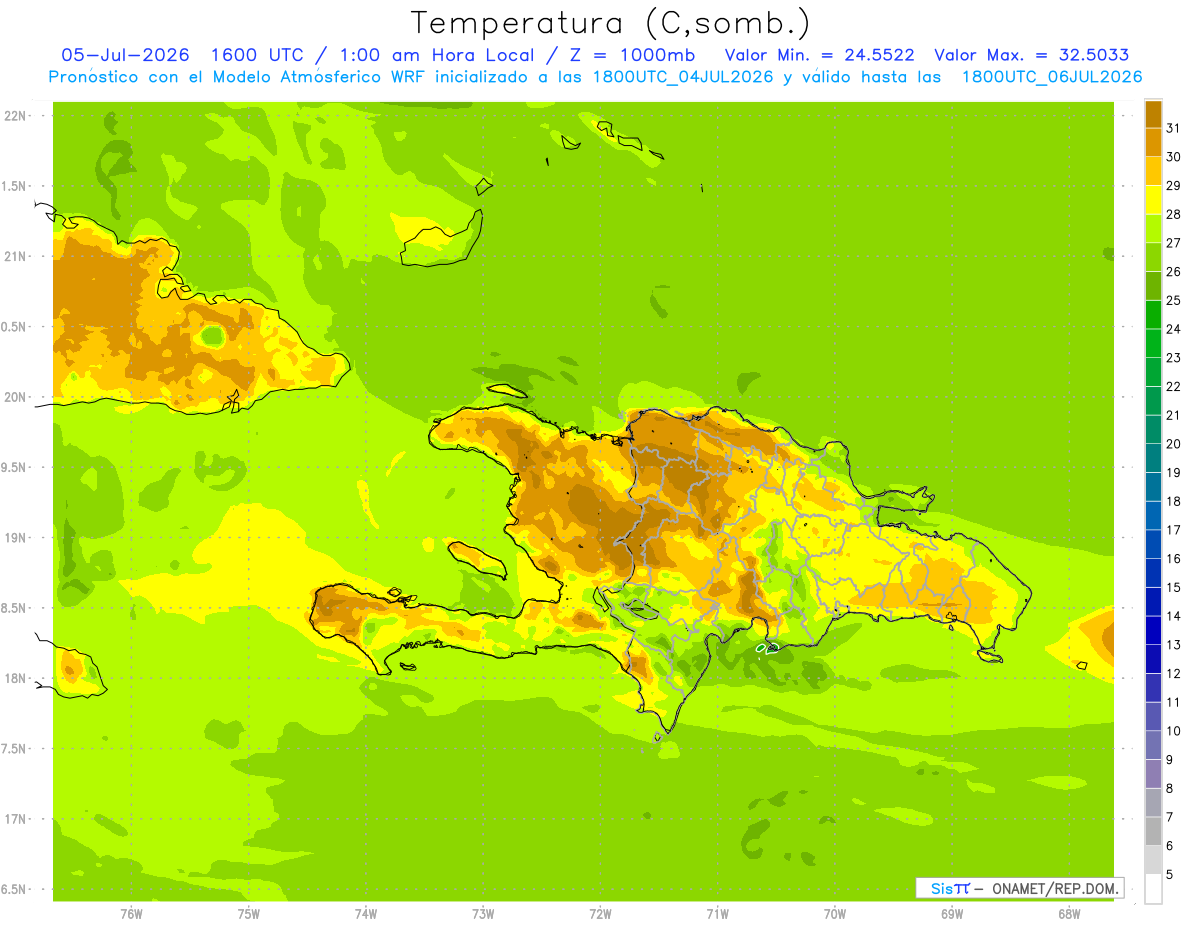Click 'Valor Min. = 24.5522'
Screen dimensions: 1200x927
pyautogui.click(x=819, y=55)
